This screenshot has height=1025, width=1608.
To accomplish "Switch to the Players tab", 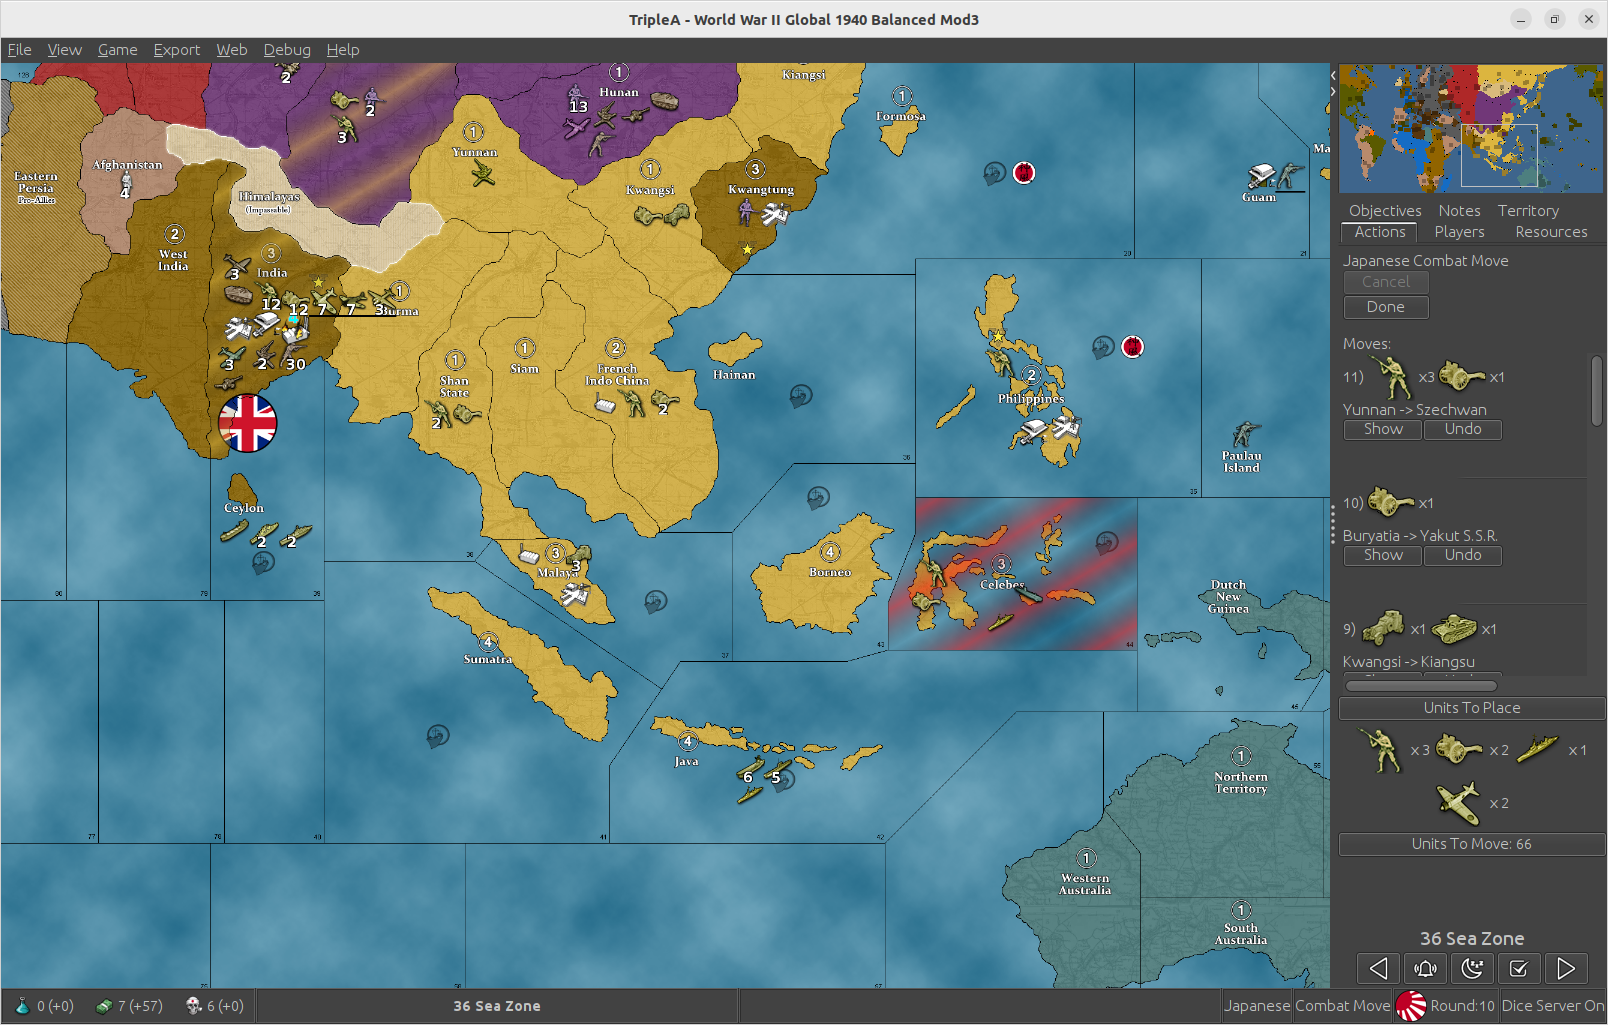I will pyautogui.click(x=1459, y=232).
